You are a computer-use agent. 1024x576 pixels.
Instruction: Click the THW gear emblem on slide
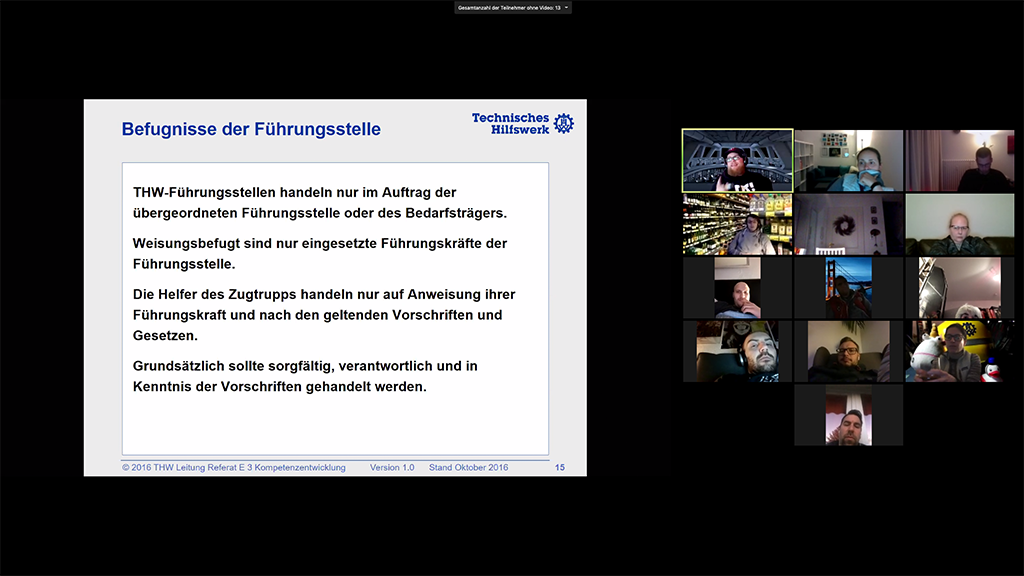click(564, 123)
